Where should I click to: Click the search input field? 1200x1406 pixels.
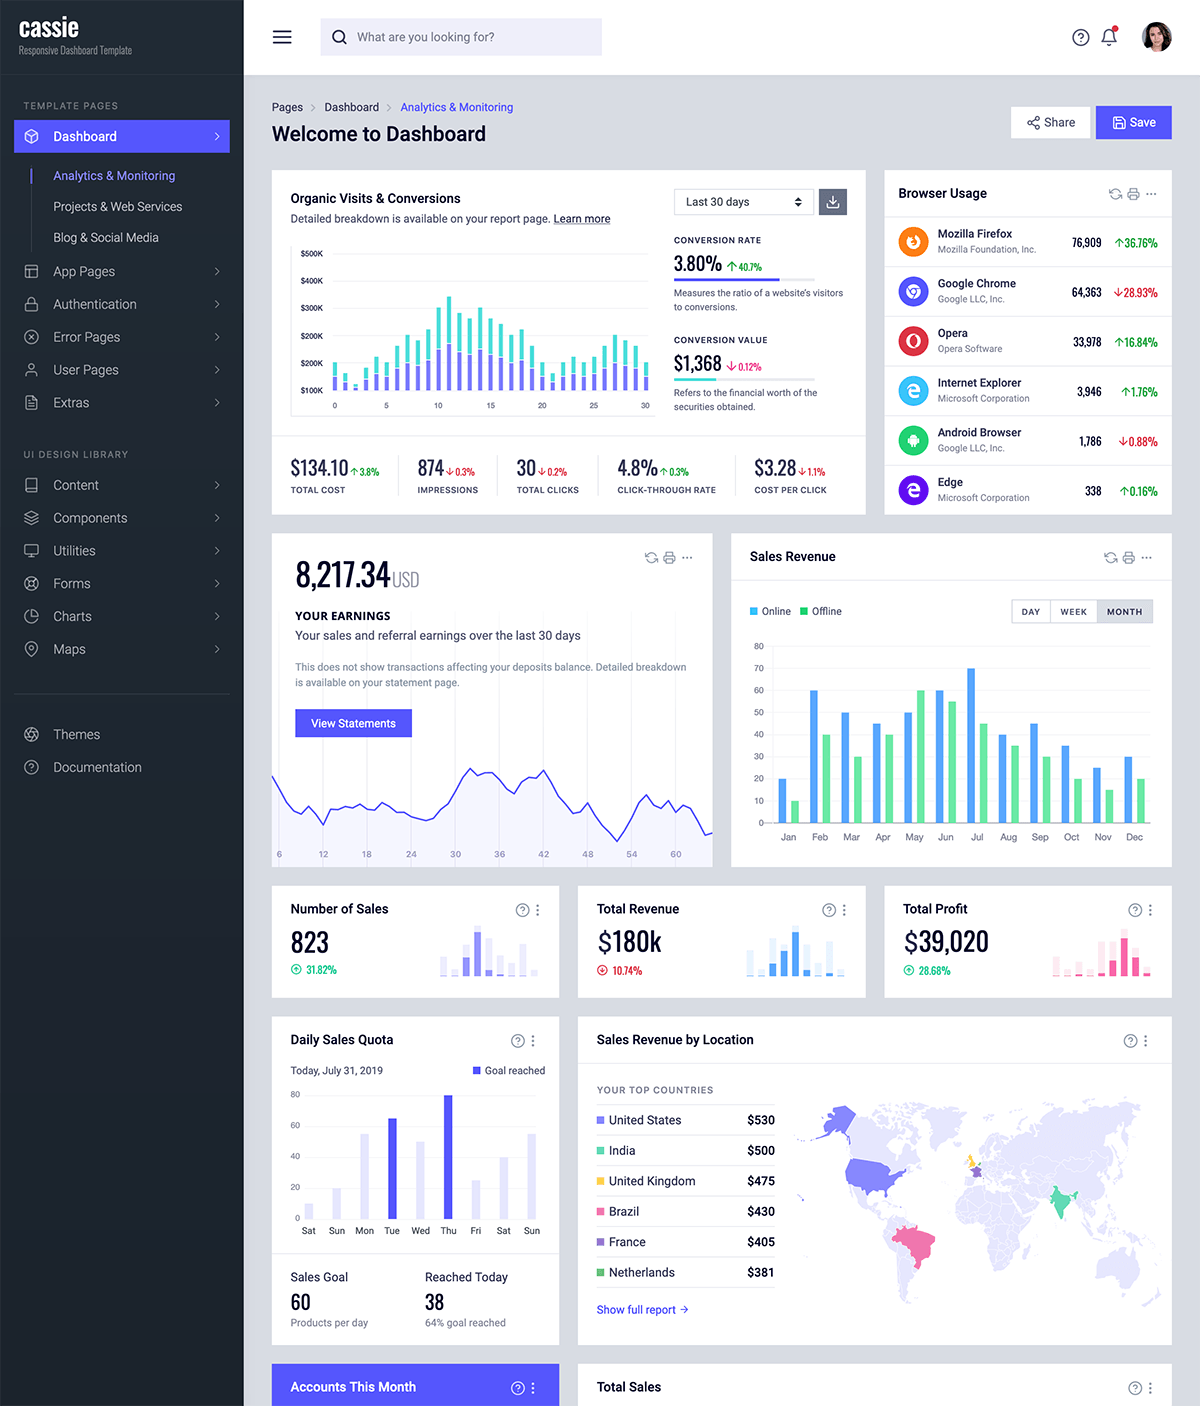point(470,37)
